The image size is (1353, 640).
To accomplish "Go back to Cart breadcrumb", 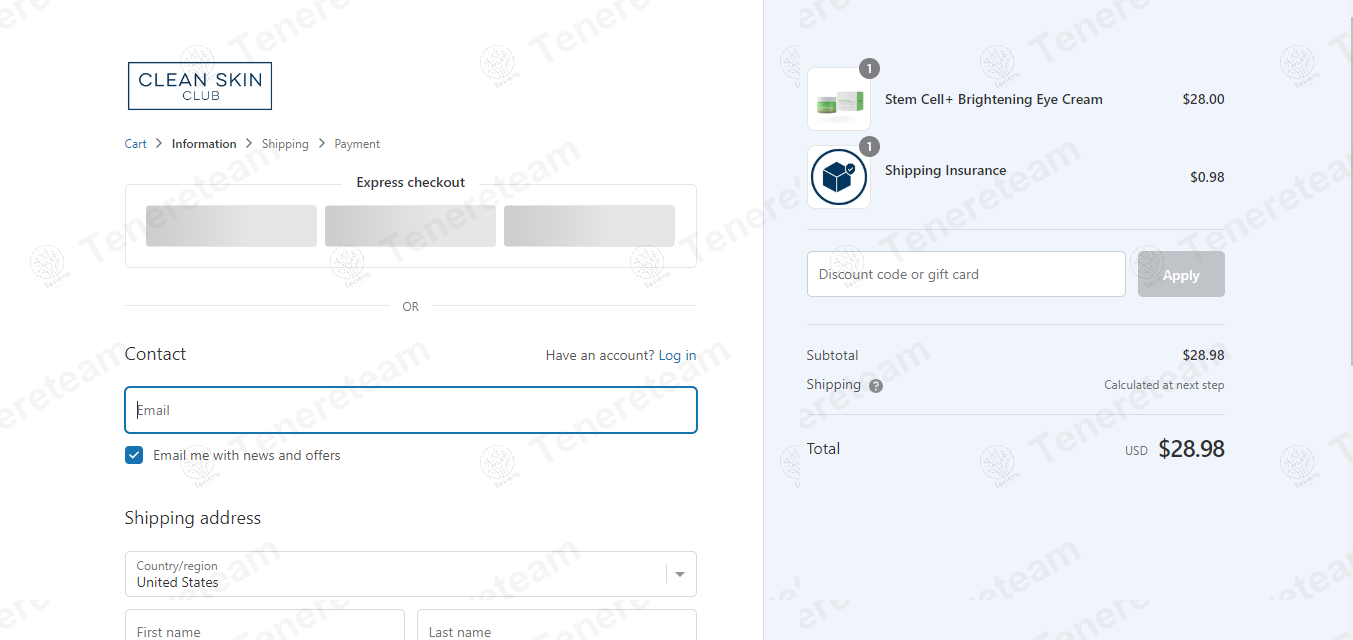I will click(x=135, y=144).
